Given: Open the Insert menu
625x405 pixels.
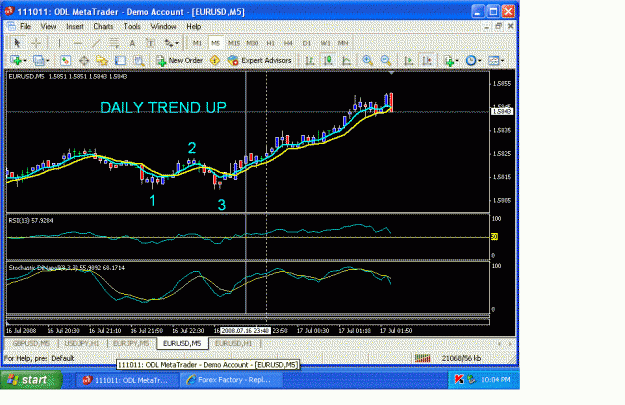Looking at the screenshot, I should pyautogui.click(x=75, y=27).
